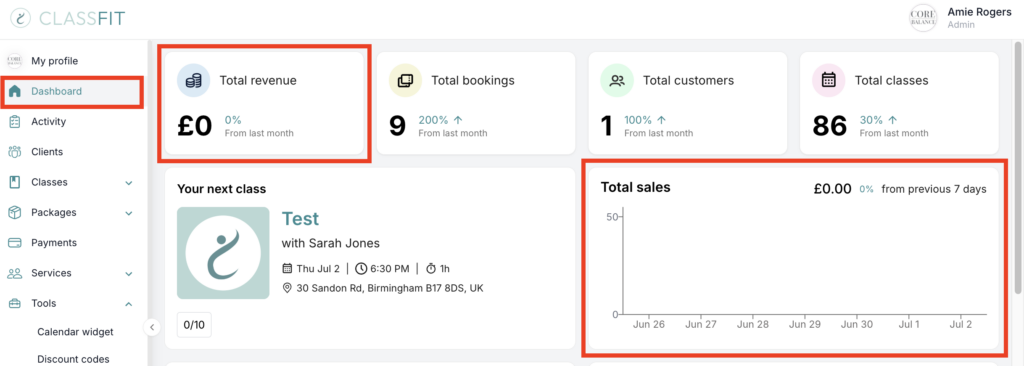
Task: Click the 'with Sarah Jones' text
Action: click(331, 243)
